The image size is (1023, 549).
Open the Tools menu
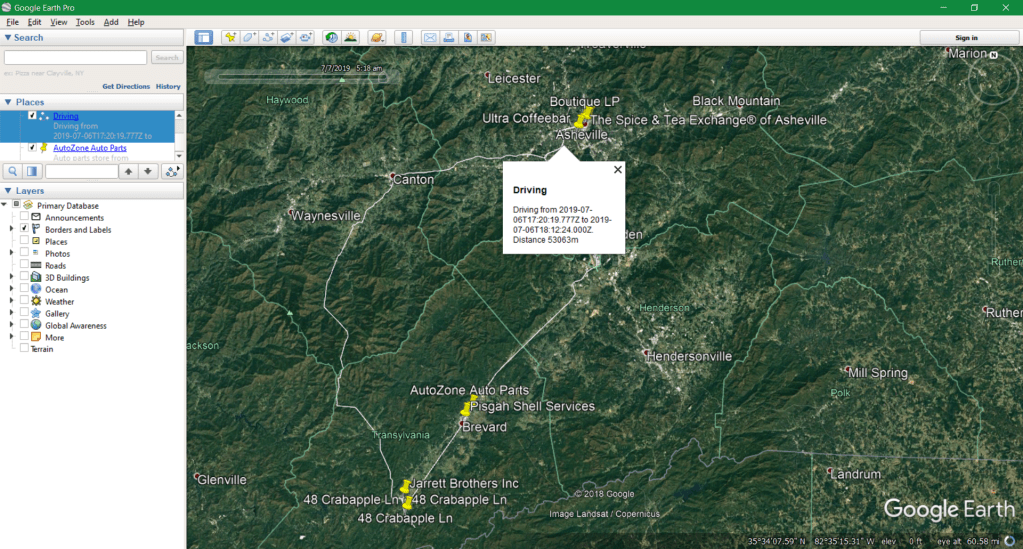85,22
